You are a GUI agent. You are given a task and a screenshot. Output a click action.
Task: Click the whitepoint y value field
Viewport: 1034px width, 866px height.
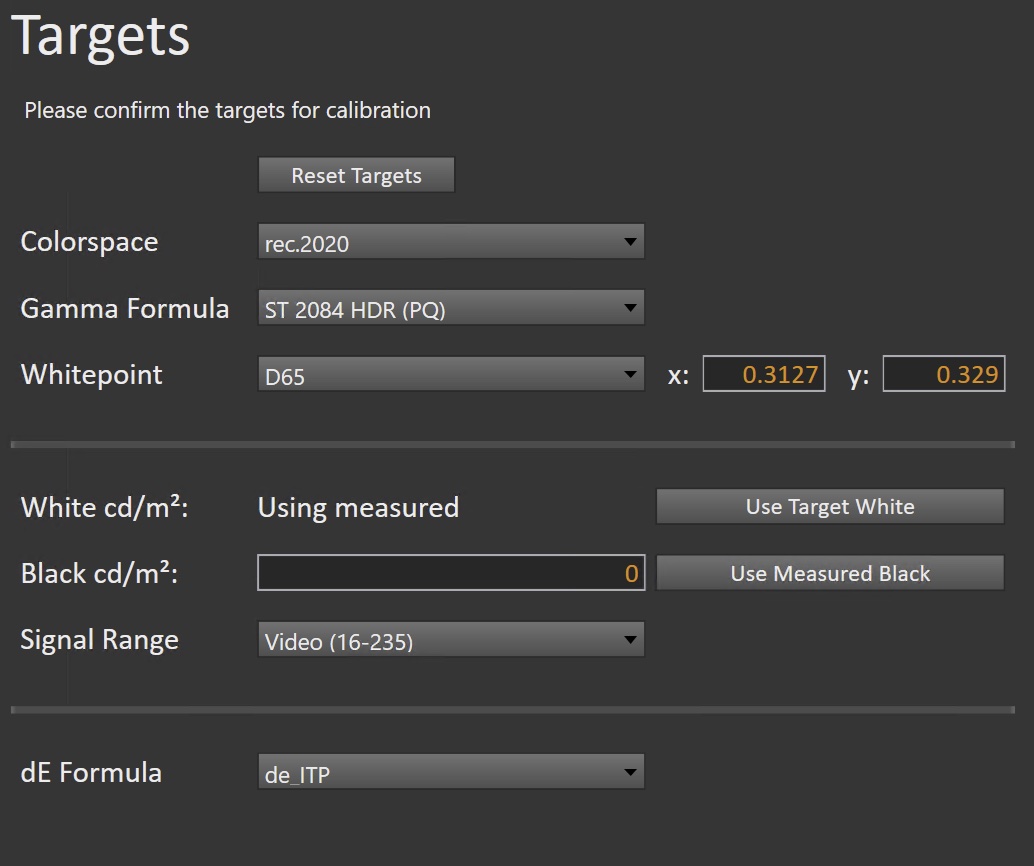coord(943,375)
